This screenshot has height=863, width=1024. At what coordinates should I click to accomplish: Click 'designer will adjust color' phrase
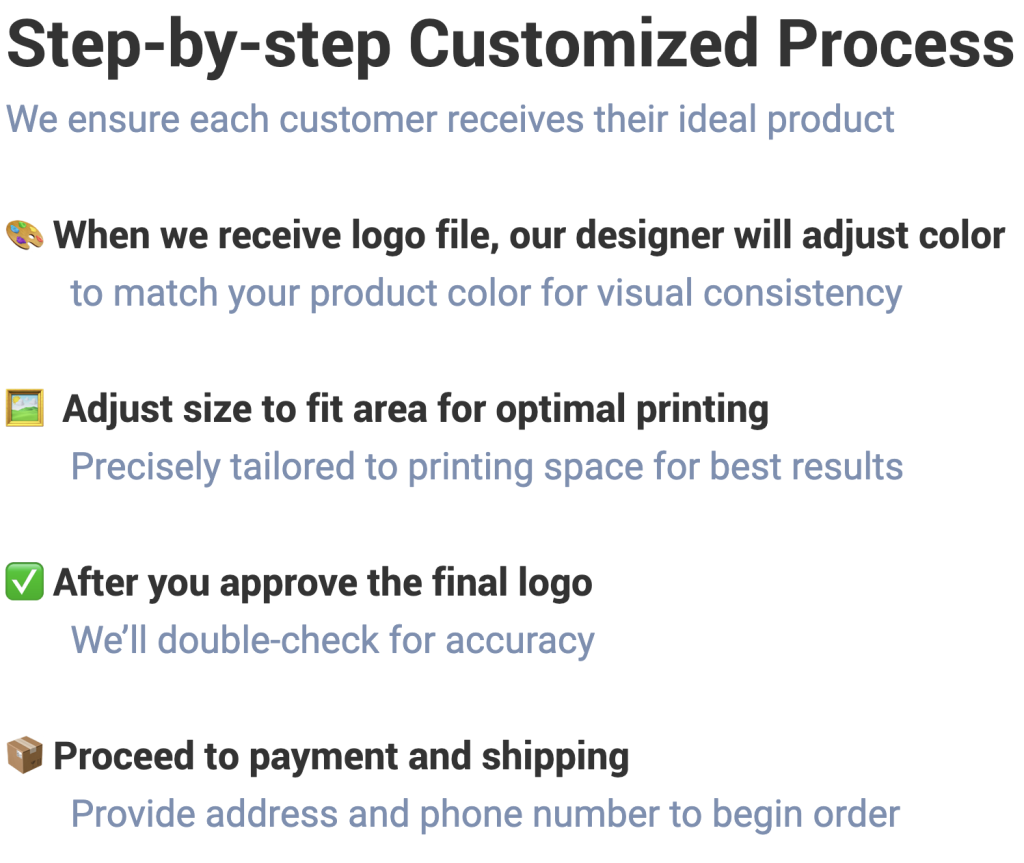tap(790, 235)
